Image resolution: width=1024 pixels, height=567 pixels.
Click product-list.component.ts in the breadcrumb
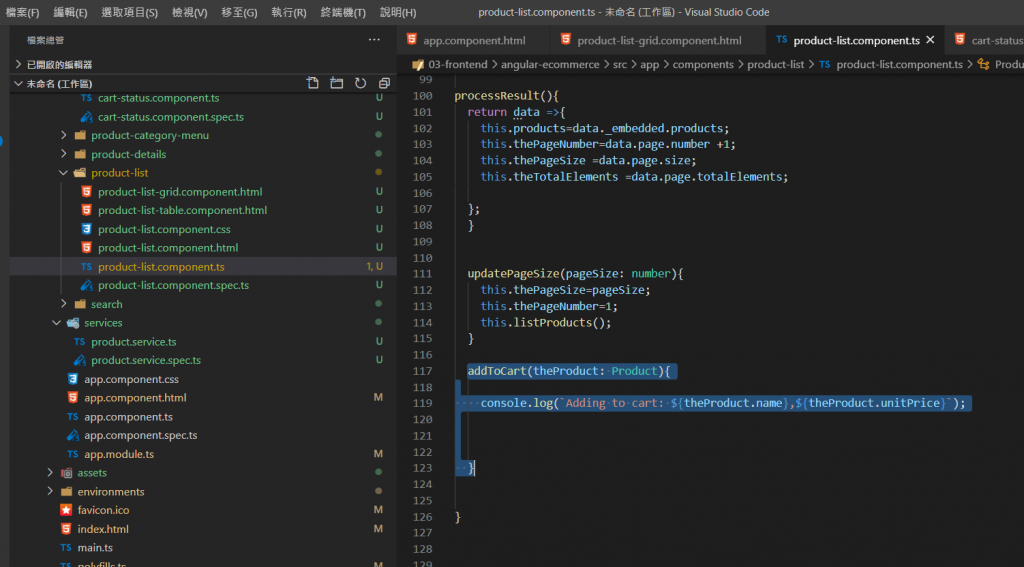[x=899, y=64]
